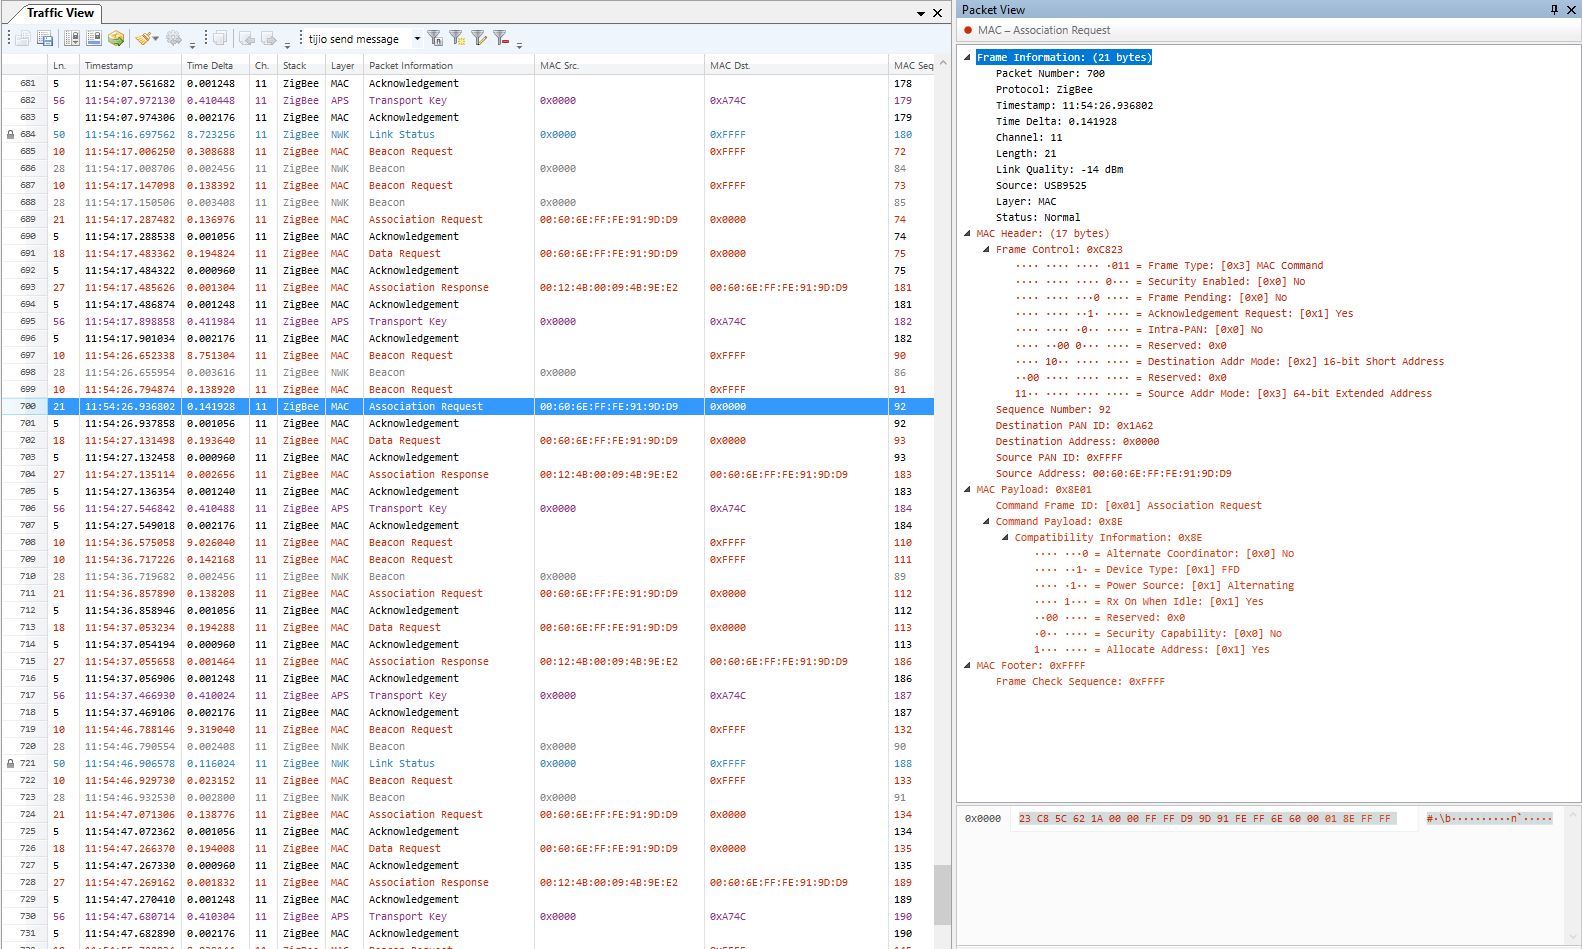Select packet 693 Association Response row
Screen dimensions: 1582x949
point(468,287)
